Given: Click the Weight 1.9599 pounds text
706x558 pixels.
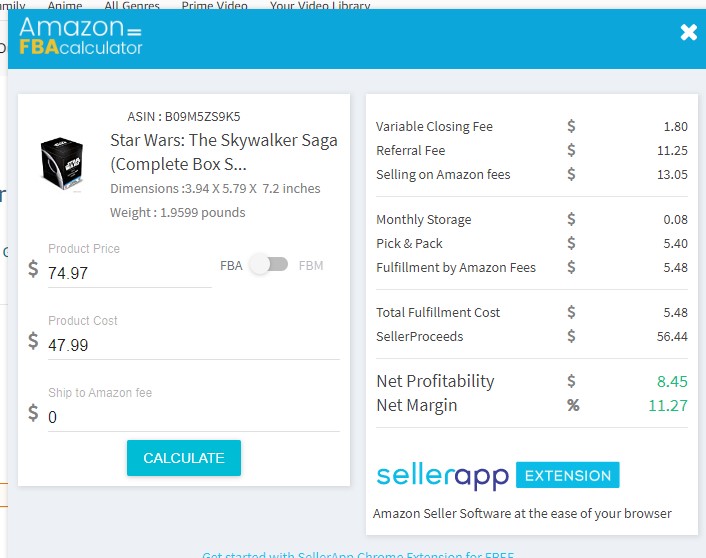Looking at the screenshot, I should click(x=177, y=213).
